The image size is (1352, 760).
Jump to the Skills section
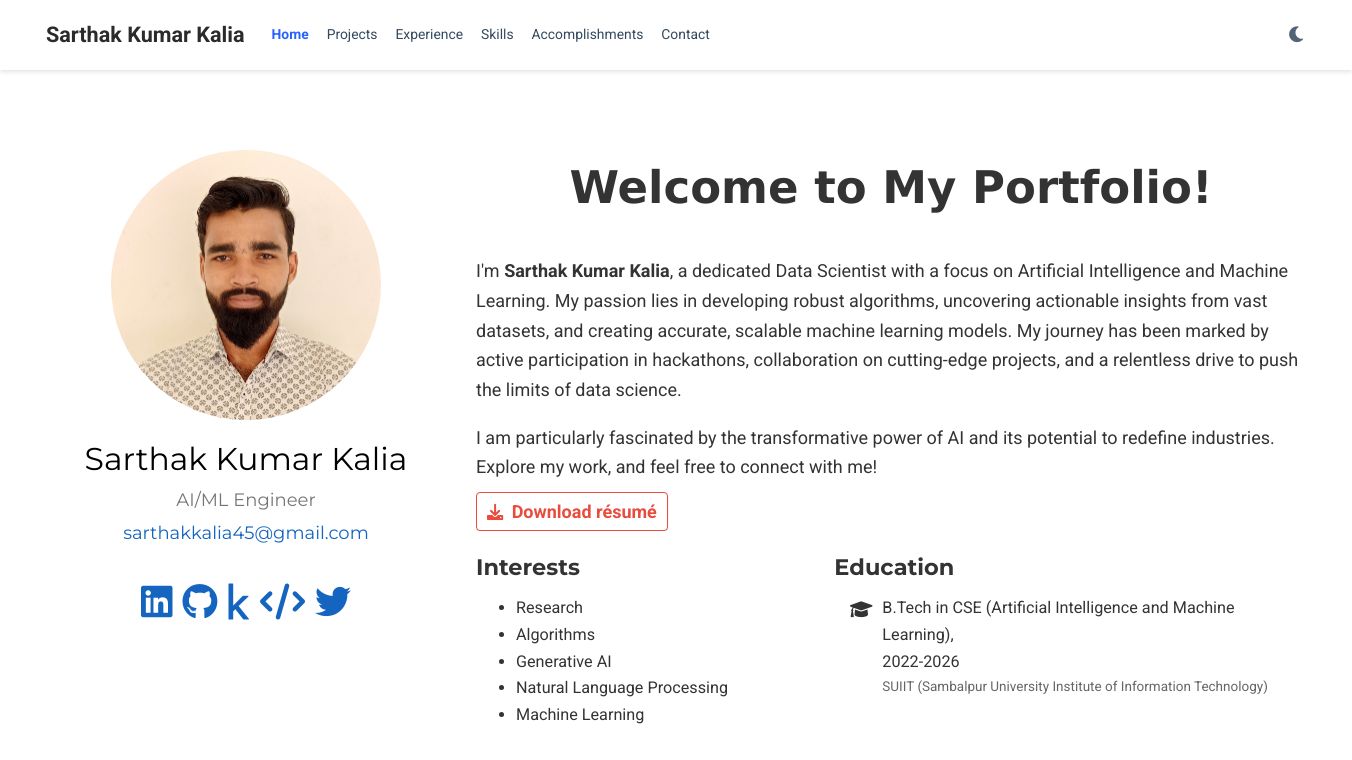coord(497,35)
